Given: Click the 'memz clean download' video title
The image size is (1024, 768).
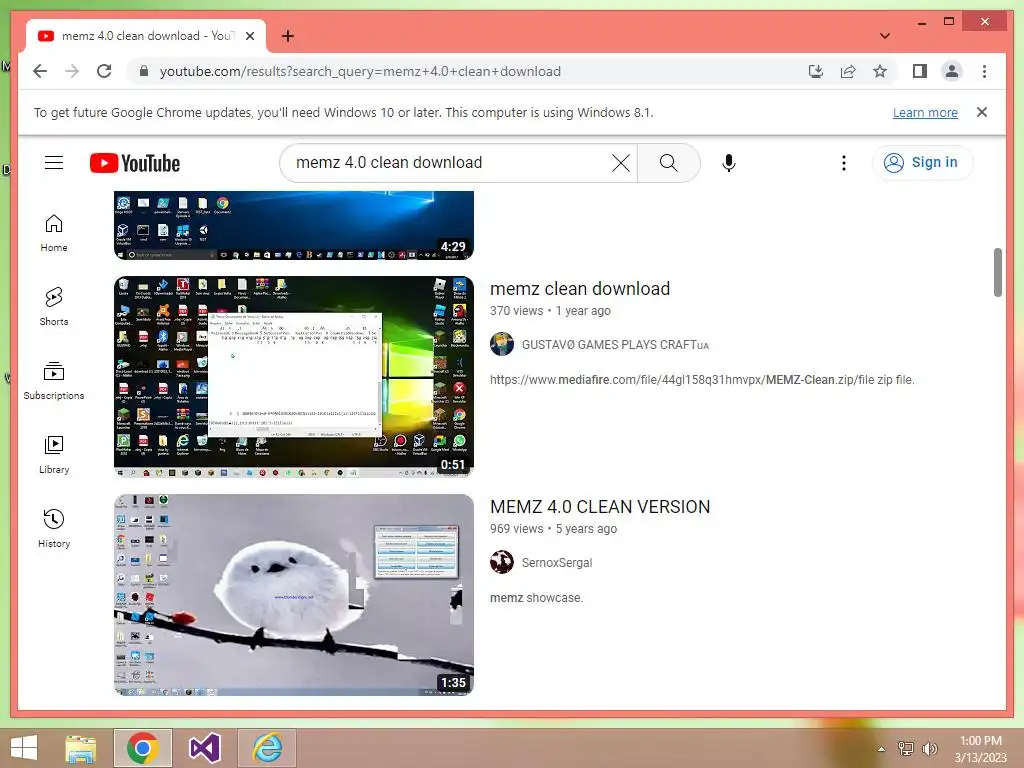Looking at the screenshot, I should tap(580, 289).
